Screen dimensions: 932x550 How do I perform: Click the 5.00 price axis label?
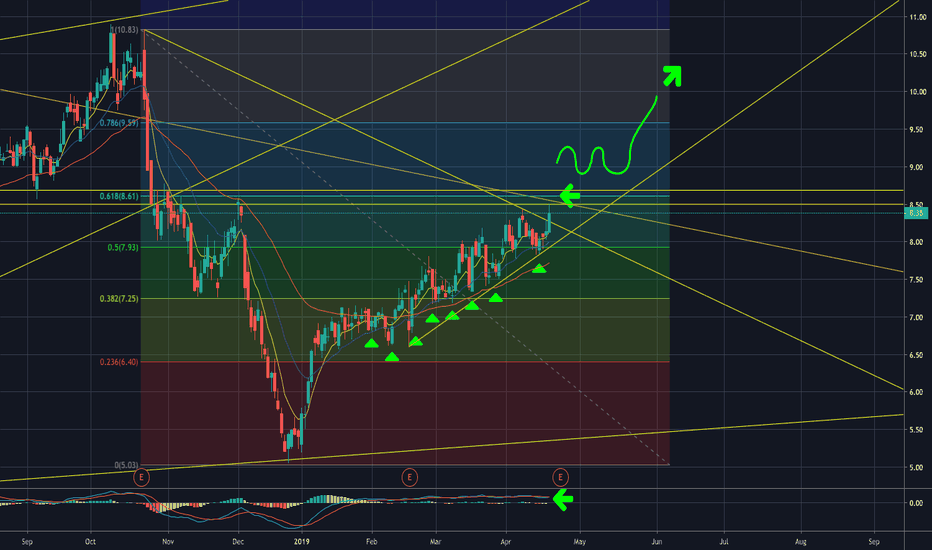[x=918, y=467]
